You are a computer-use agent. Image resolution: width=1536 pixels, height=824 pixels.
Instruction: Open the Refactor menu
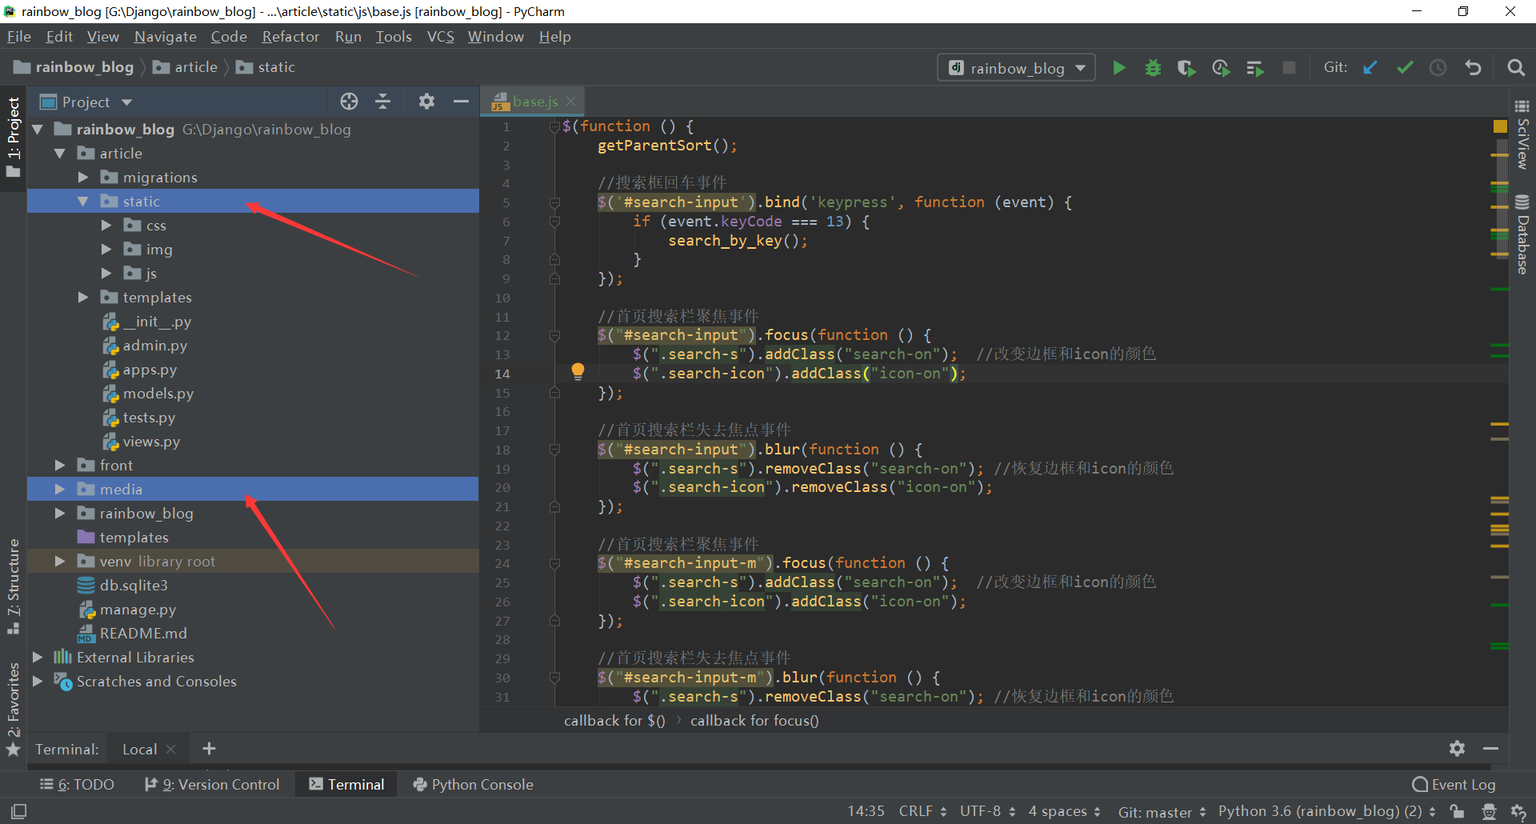click(x=290, y=37)
